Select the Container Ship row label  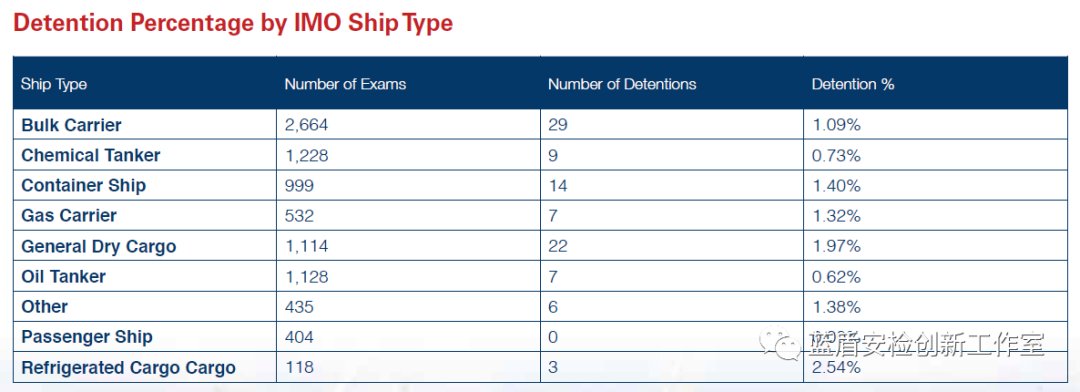coord(83,186)
